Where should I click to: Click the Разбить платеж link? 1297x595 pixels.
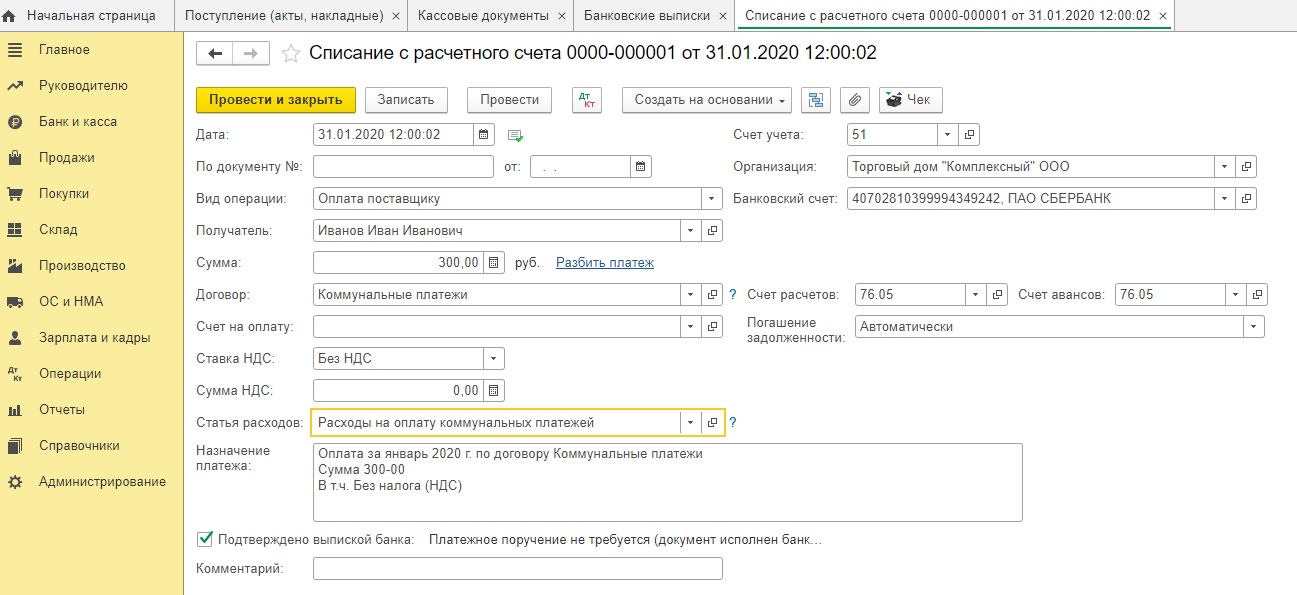(604, 263)
